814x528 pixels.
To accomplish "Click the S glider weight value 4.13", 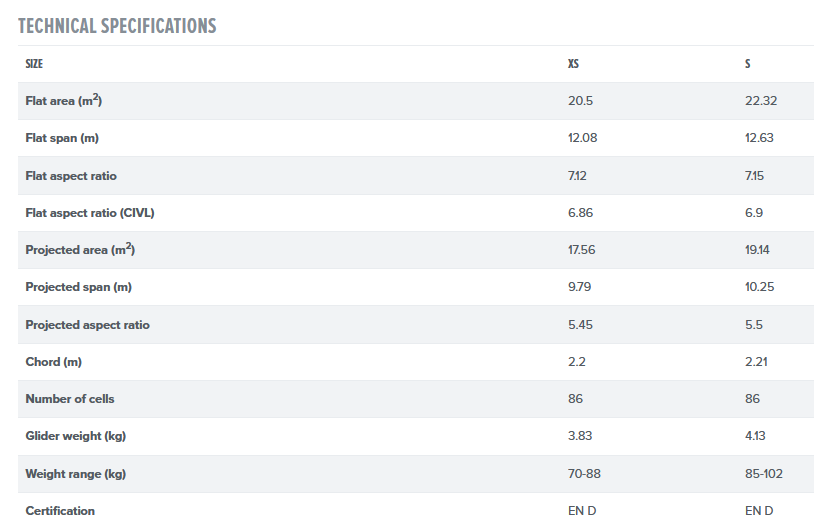I will point(757,436).
